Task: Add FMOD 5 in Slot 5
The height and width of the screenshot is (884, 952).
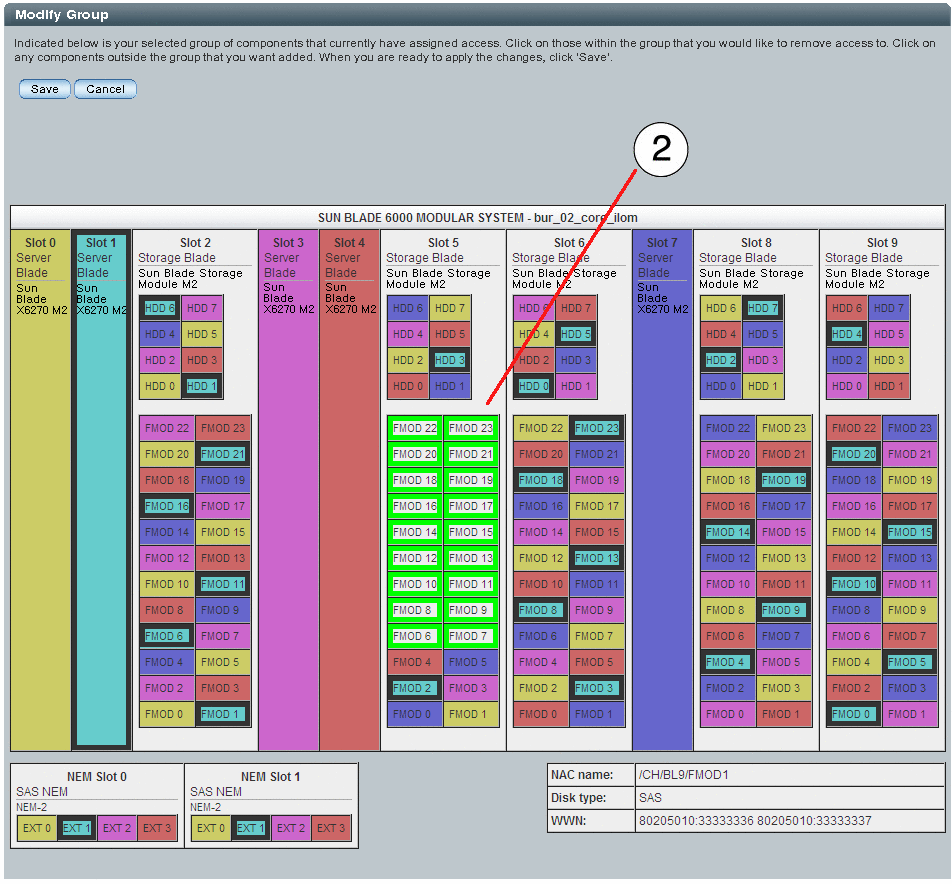Action: [x=471, y=662]
